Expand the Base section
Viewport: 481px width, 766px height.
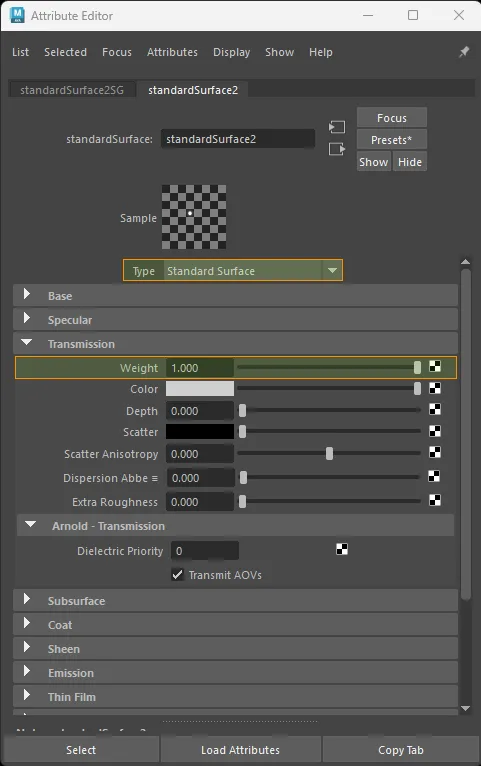point(235,296)
